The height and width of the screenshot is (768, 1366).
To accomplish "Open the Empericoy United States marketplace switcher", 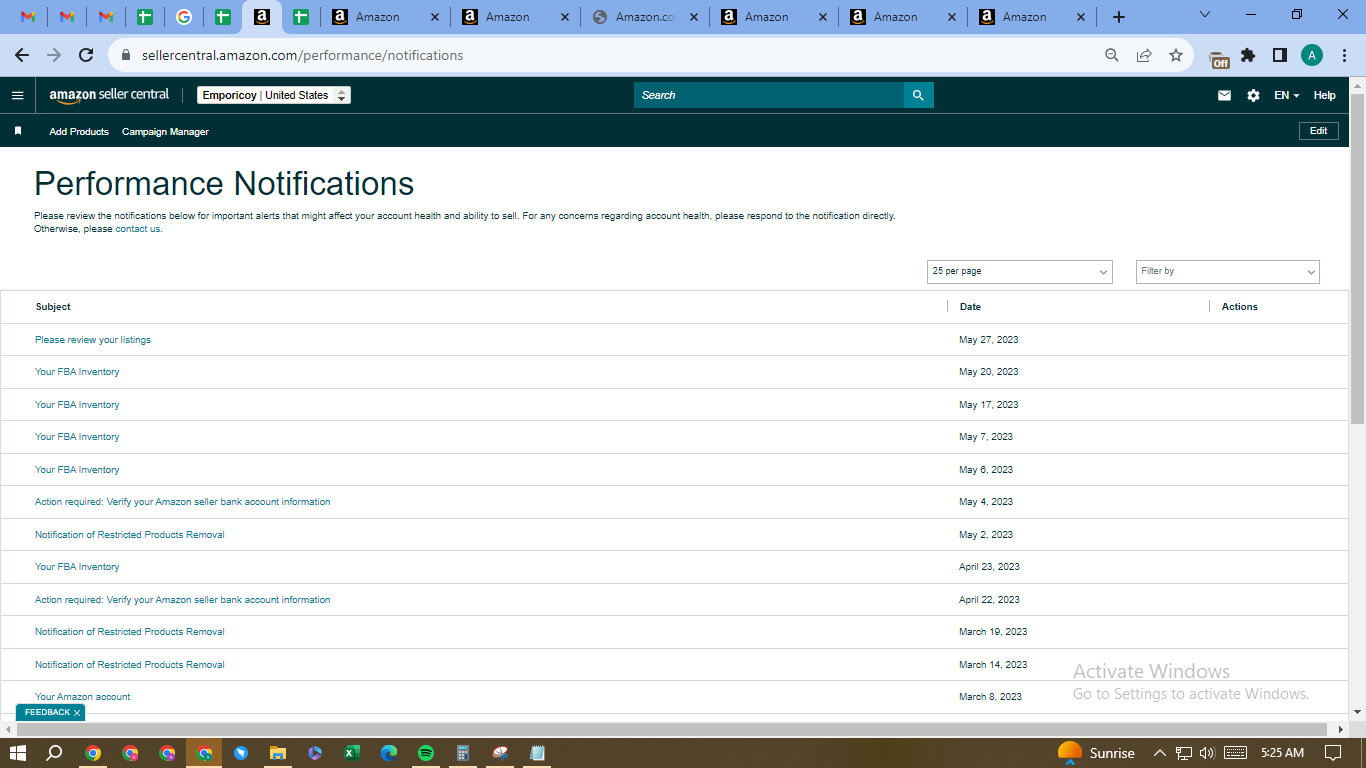I will click(274, 95).
